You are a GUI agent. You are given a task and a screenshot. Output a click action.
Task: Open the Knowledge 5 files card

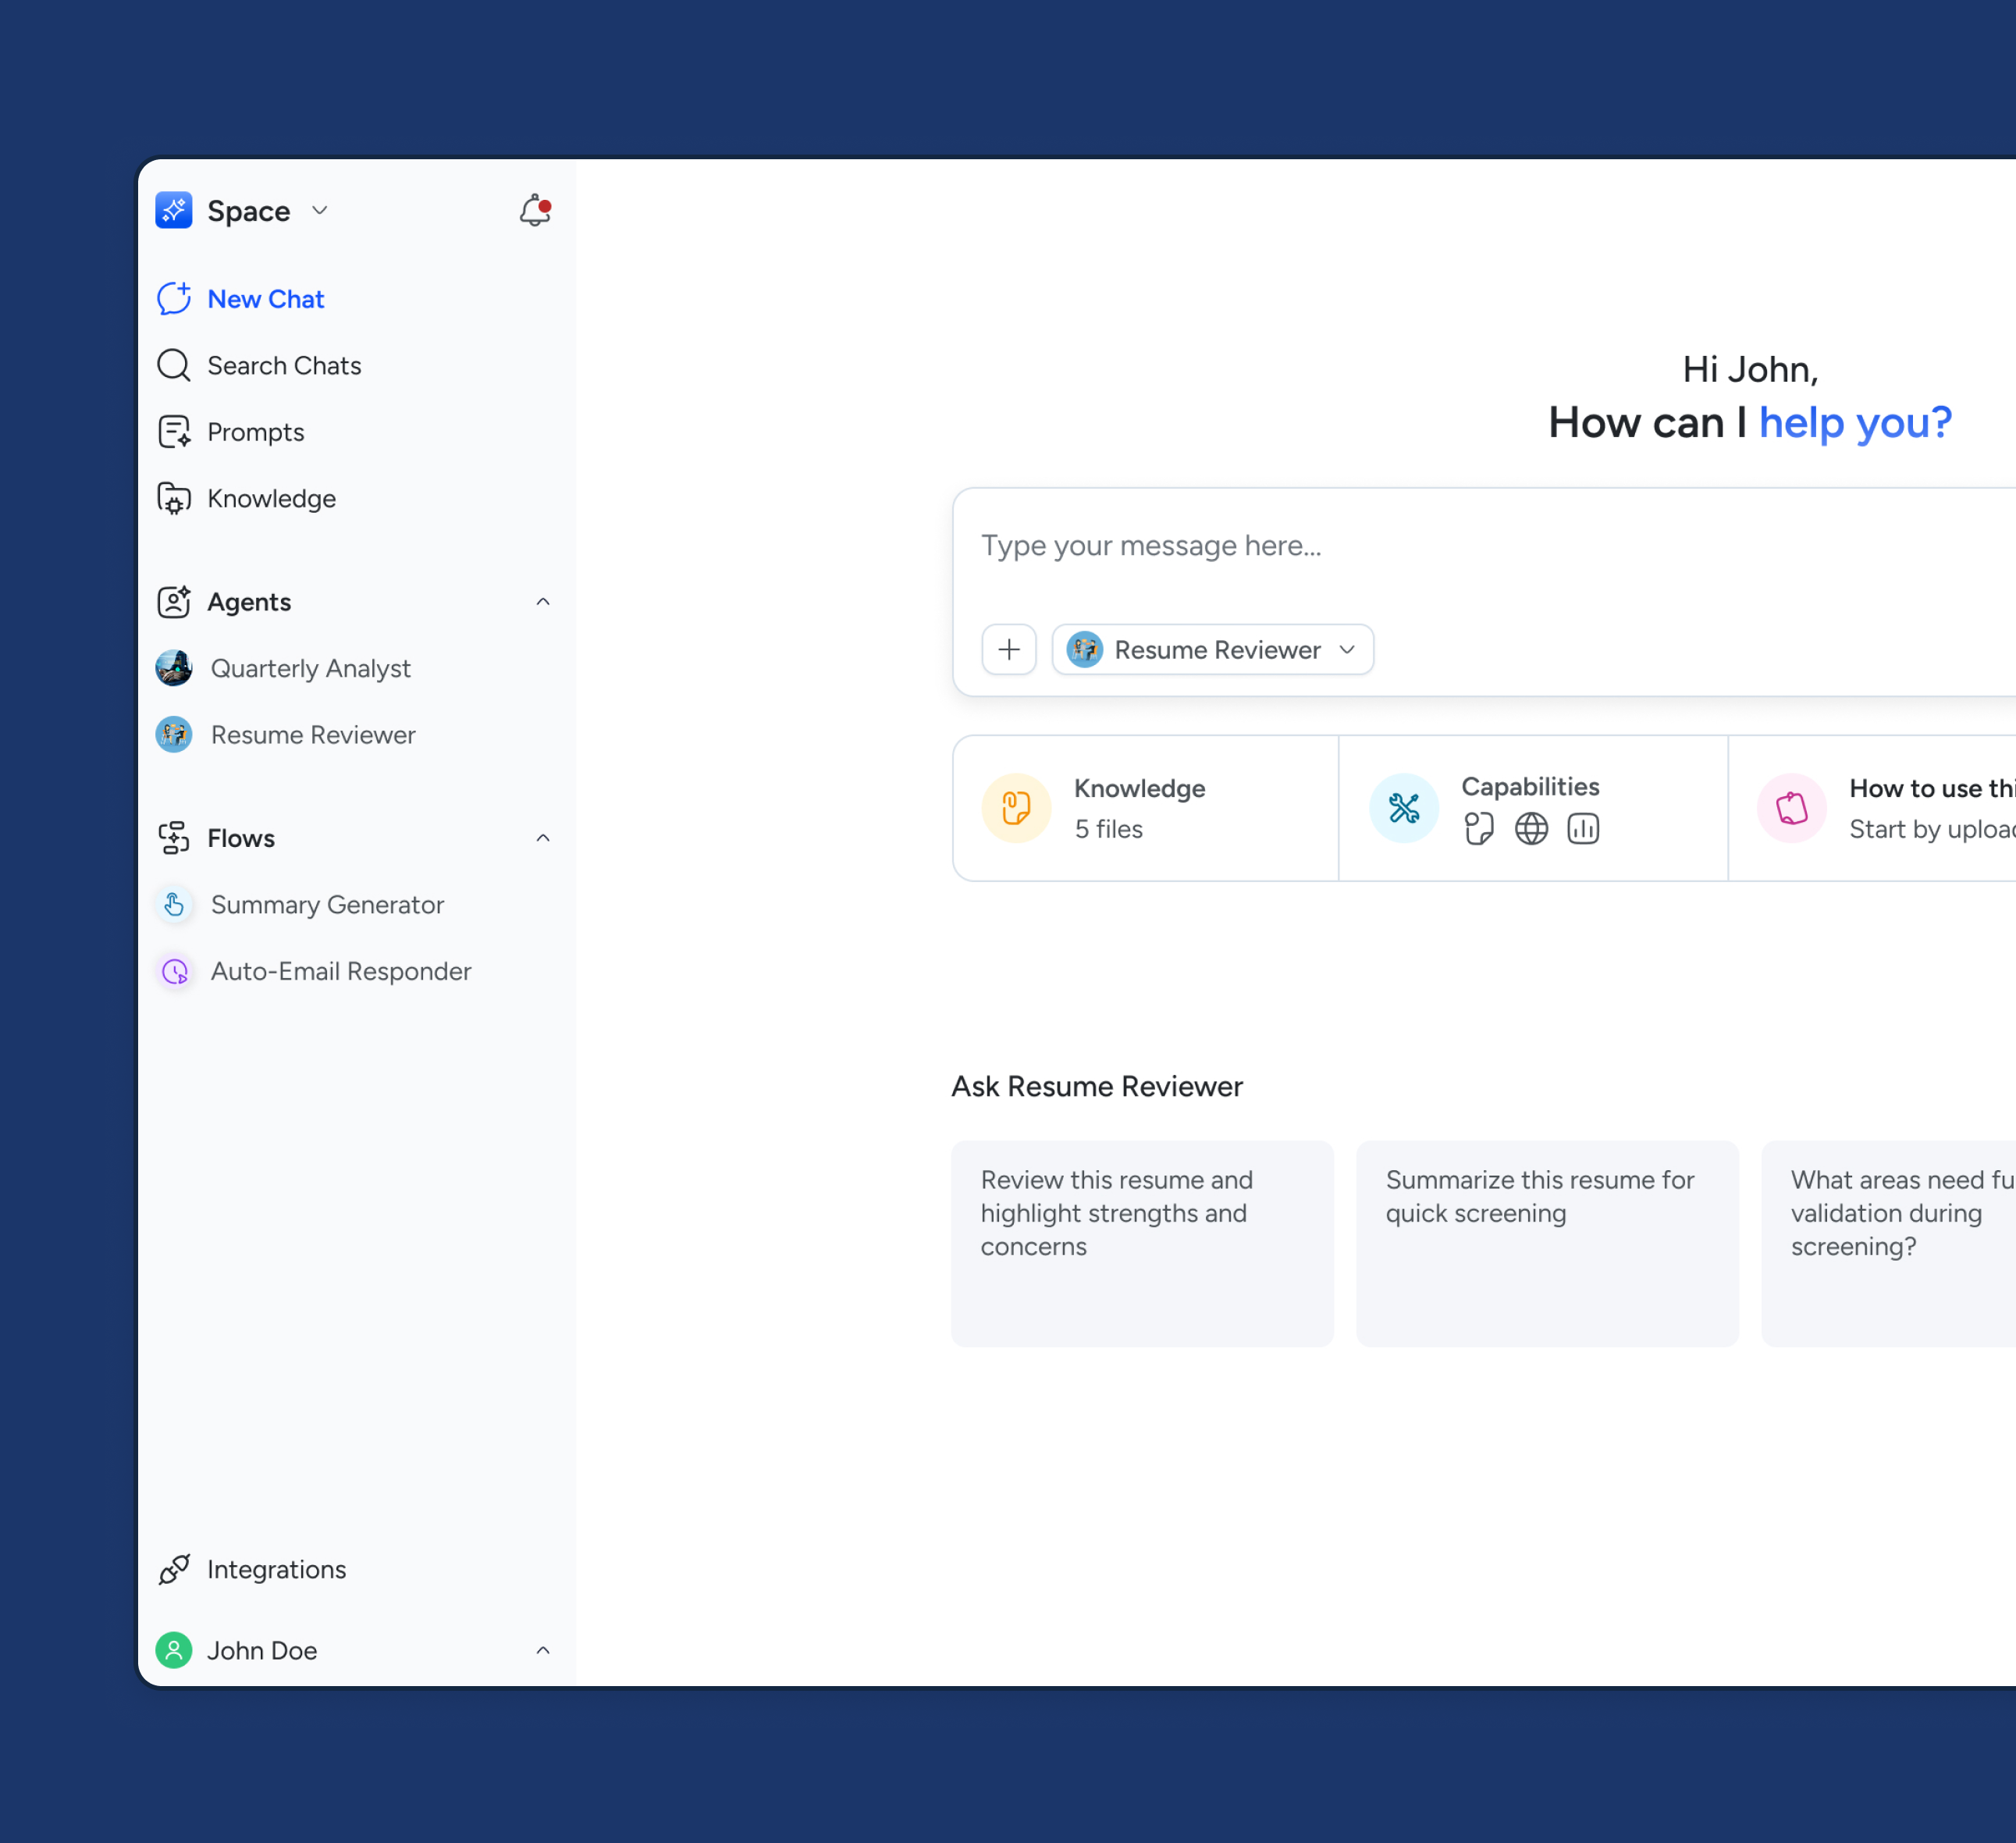[1146, 808]
